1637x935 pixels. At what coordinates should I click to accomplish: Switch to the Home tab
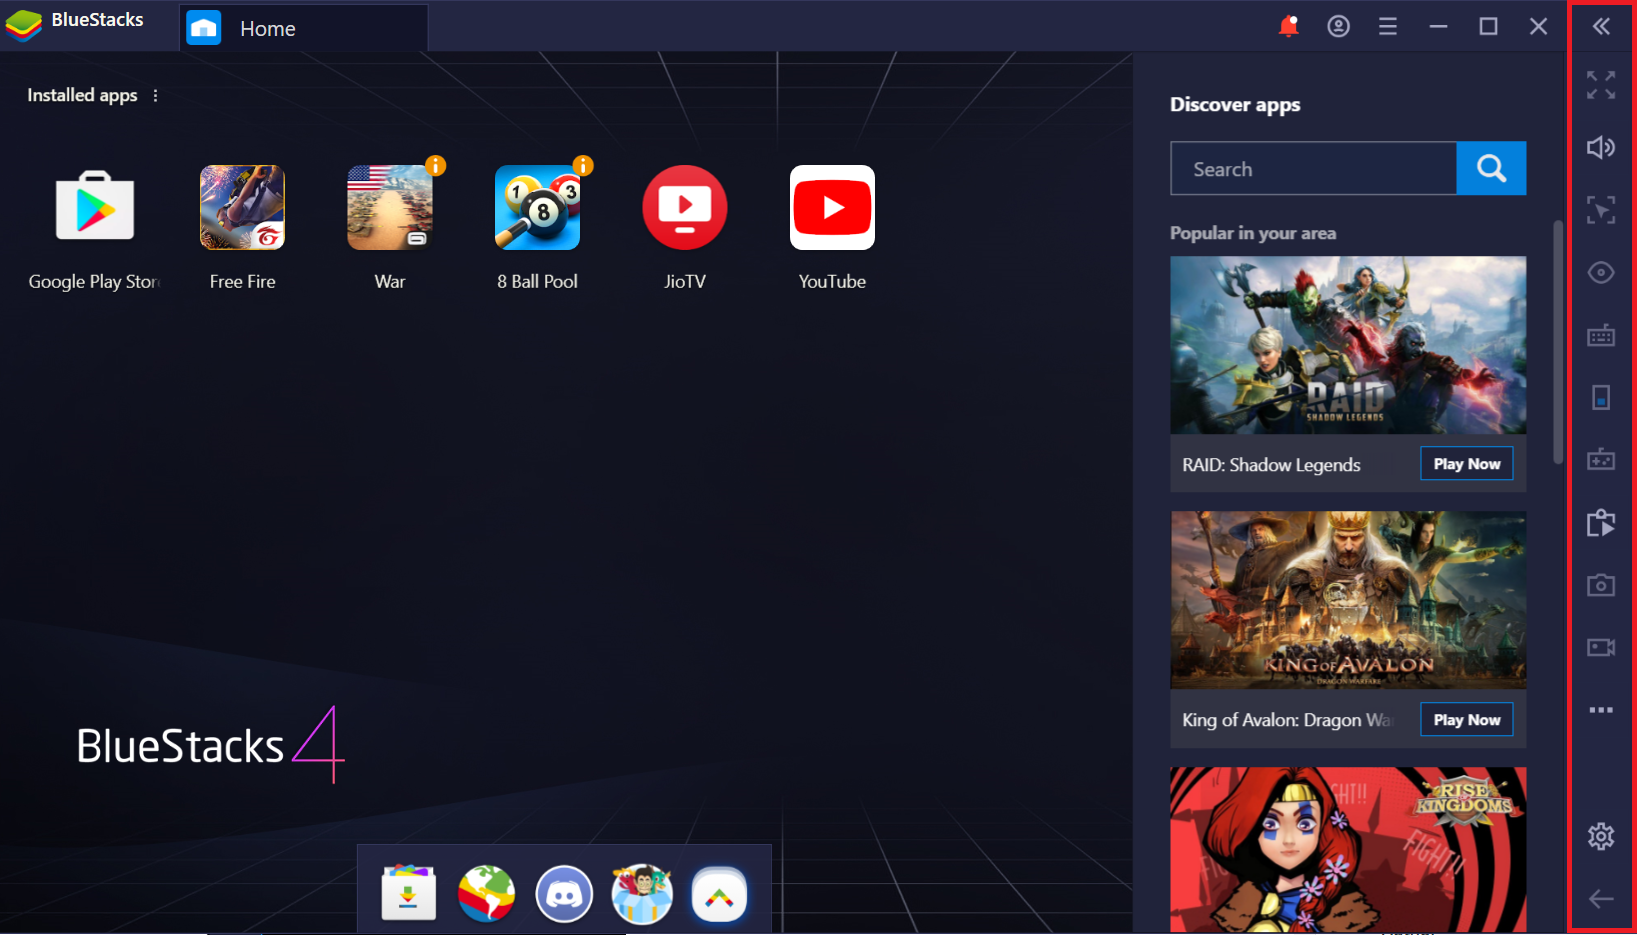point(304,28)
